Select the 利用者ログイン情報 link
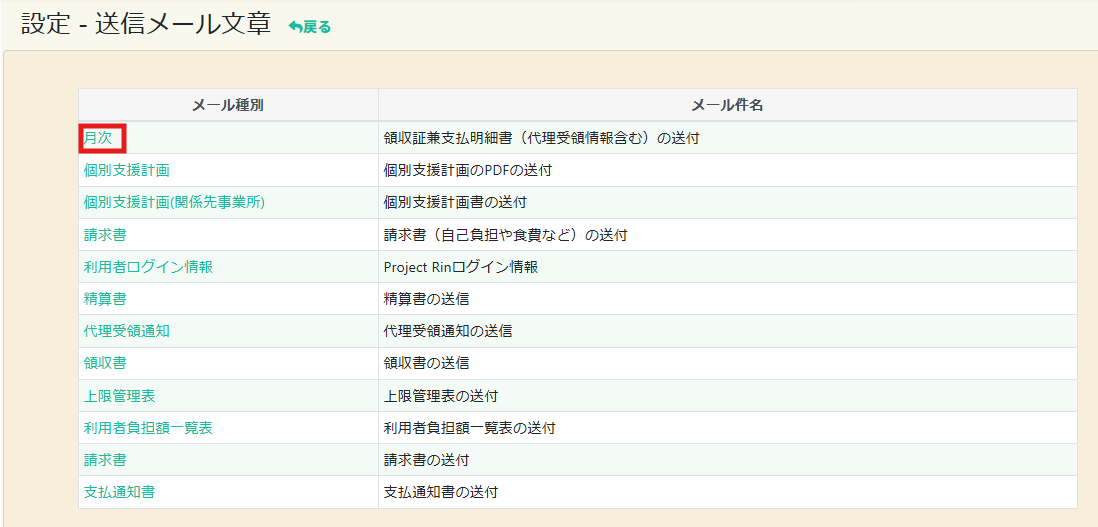Screen dimensions: 1098x527 [148, 267]
